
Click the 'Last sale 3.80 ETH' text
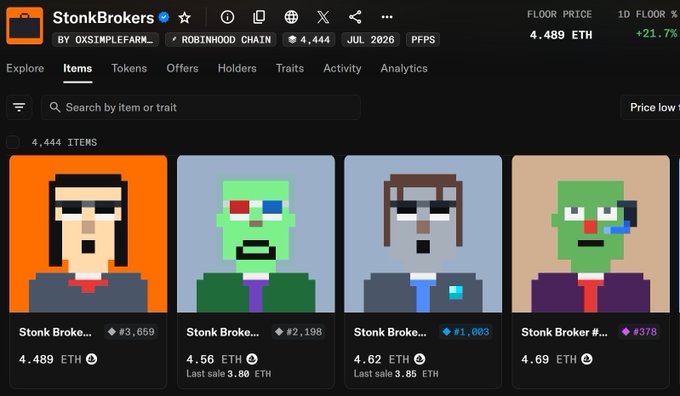(x=229, y=373)
